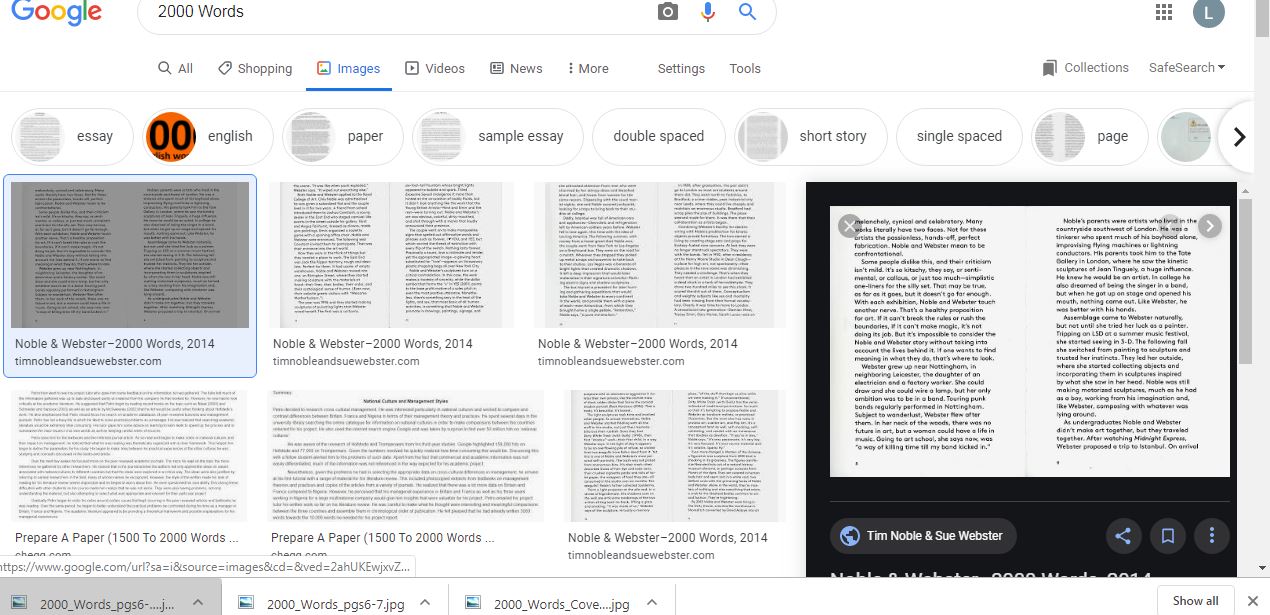Image resolution: width=1270 pixels, height=615 pixels.
Task: Open search Tools
Action: click(x=745, y=68)
